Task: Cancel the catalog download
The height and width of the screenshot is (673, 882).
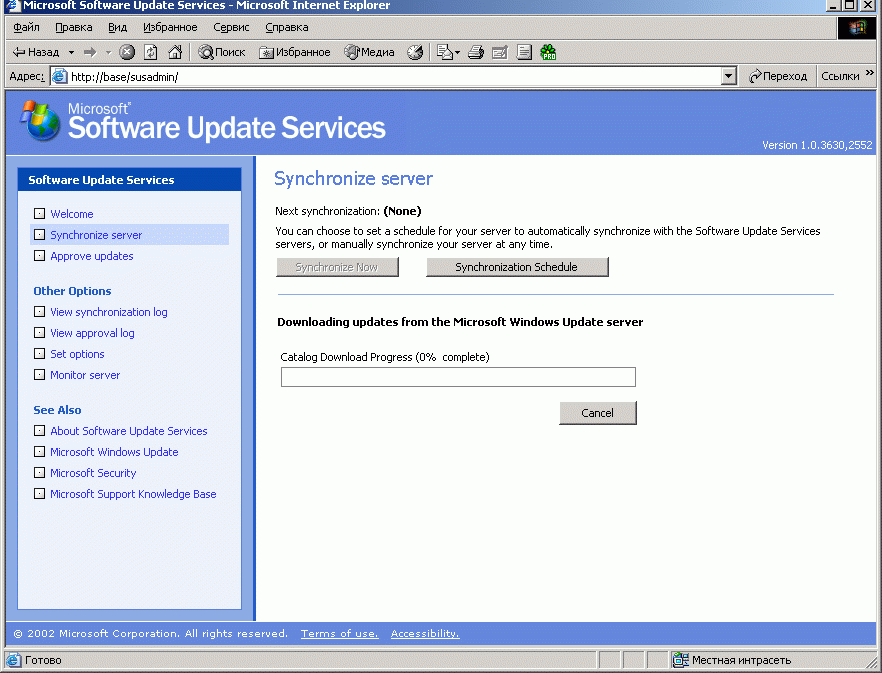Action: click(x=597, y=413)
